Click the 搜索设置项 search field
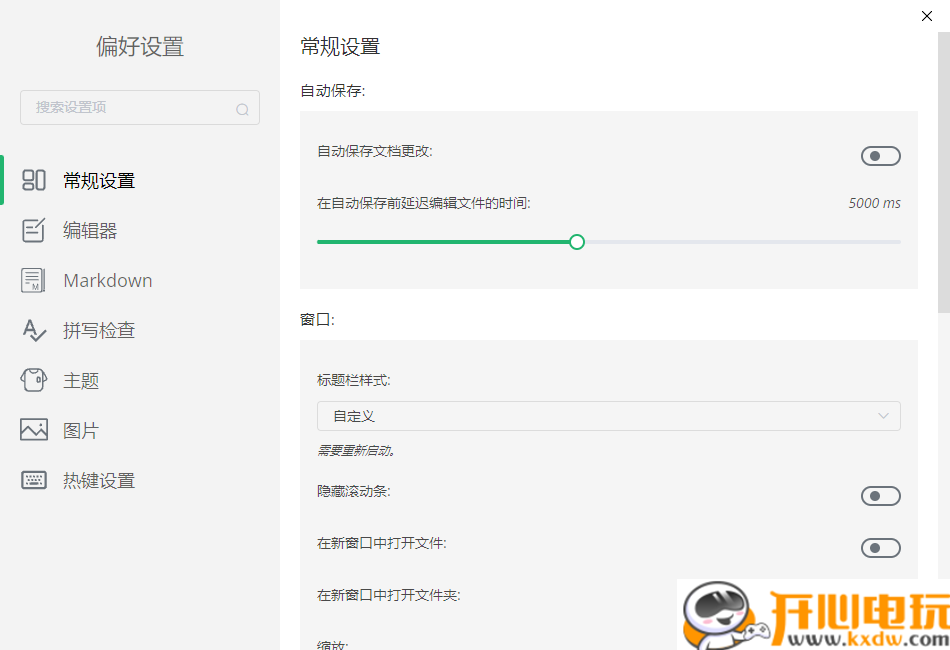 120,108
